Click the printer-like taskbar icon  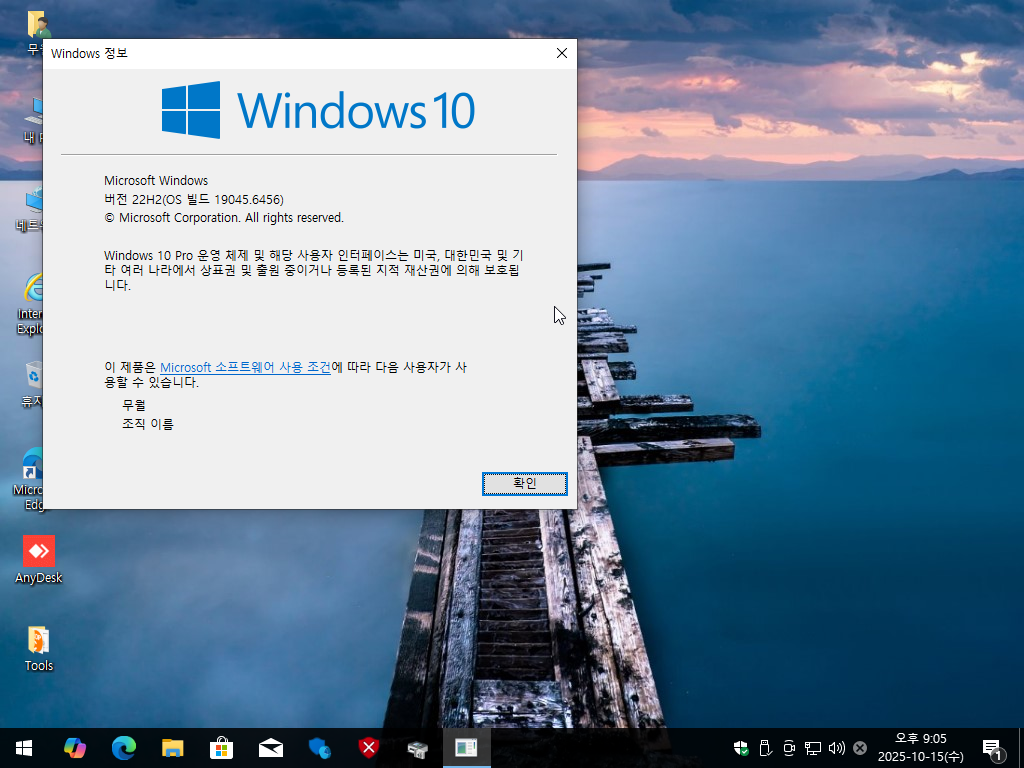(417, 748)
